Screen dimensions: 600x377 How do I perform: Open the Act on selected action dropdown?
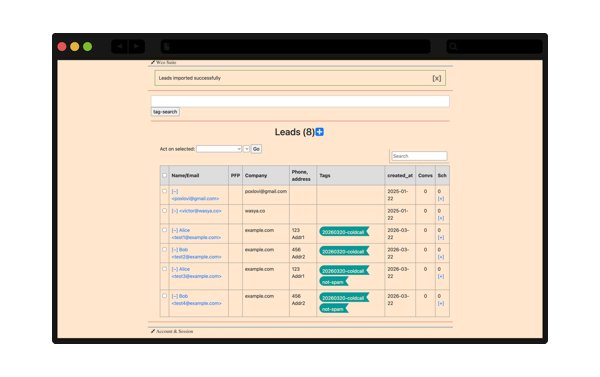tap(219, 149)
